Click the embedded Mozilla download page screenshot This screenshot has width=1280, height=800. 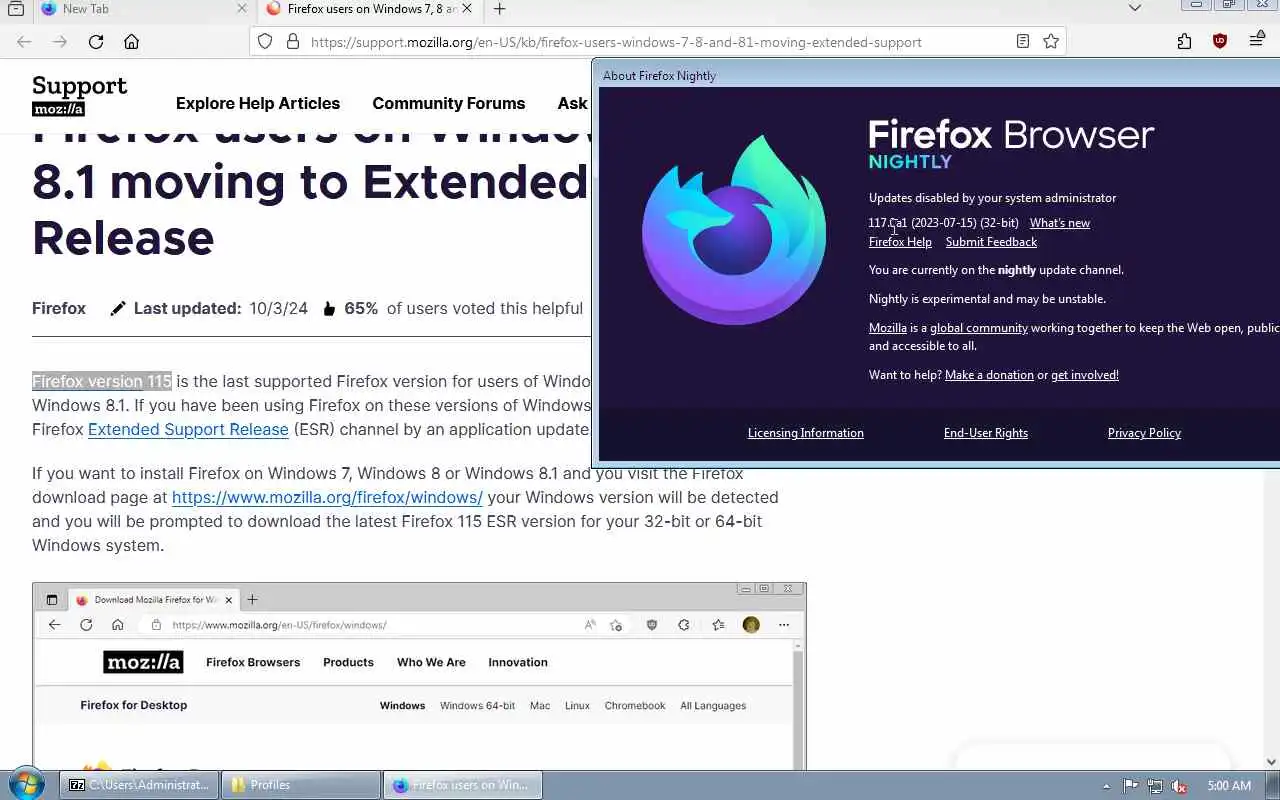tap(419, 676)
